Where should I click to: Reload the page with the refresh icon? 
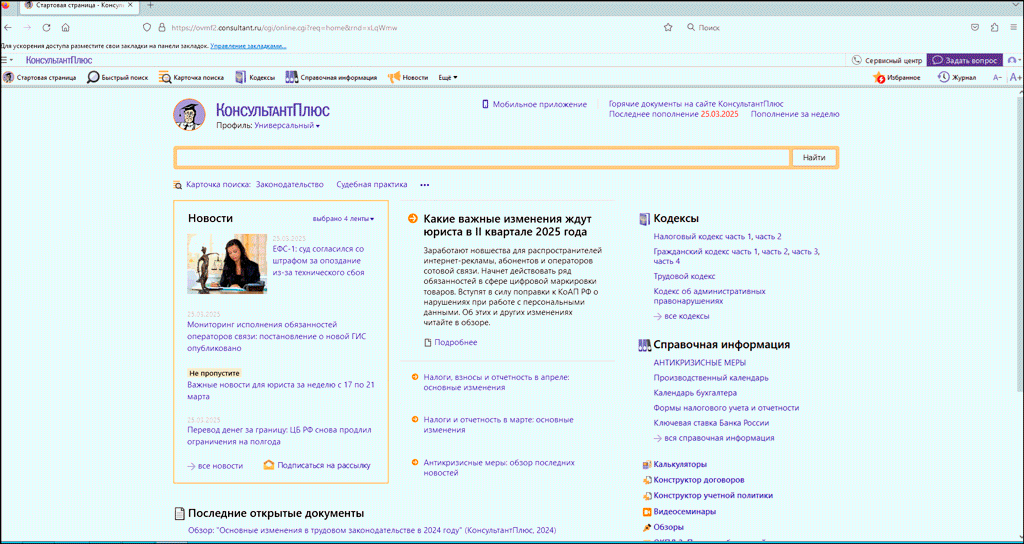pyautogui.click(x=46, y=28)
